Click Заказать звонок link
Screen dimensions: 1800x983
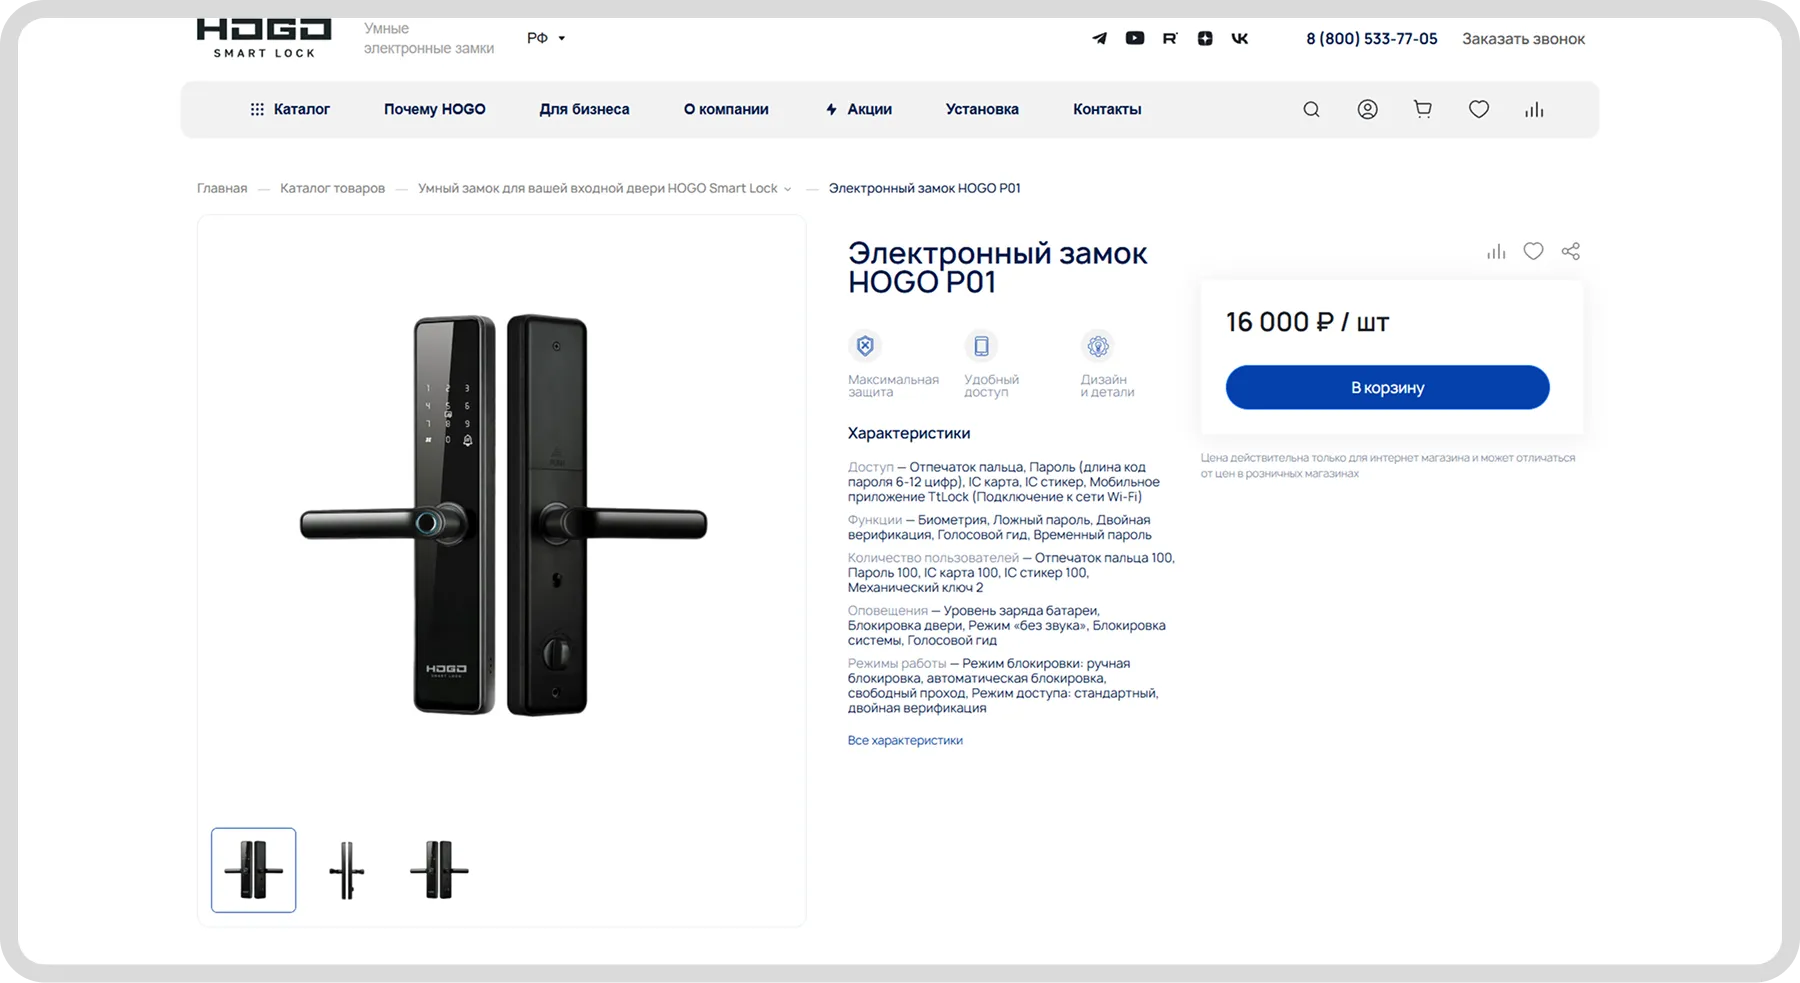(1523, 39)
